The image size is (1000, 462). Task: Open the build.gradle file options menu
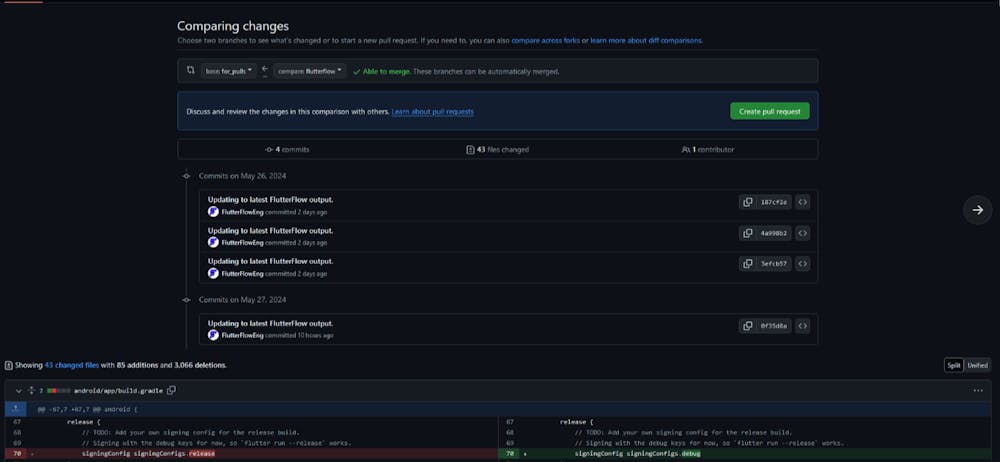coord(978,390)
